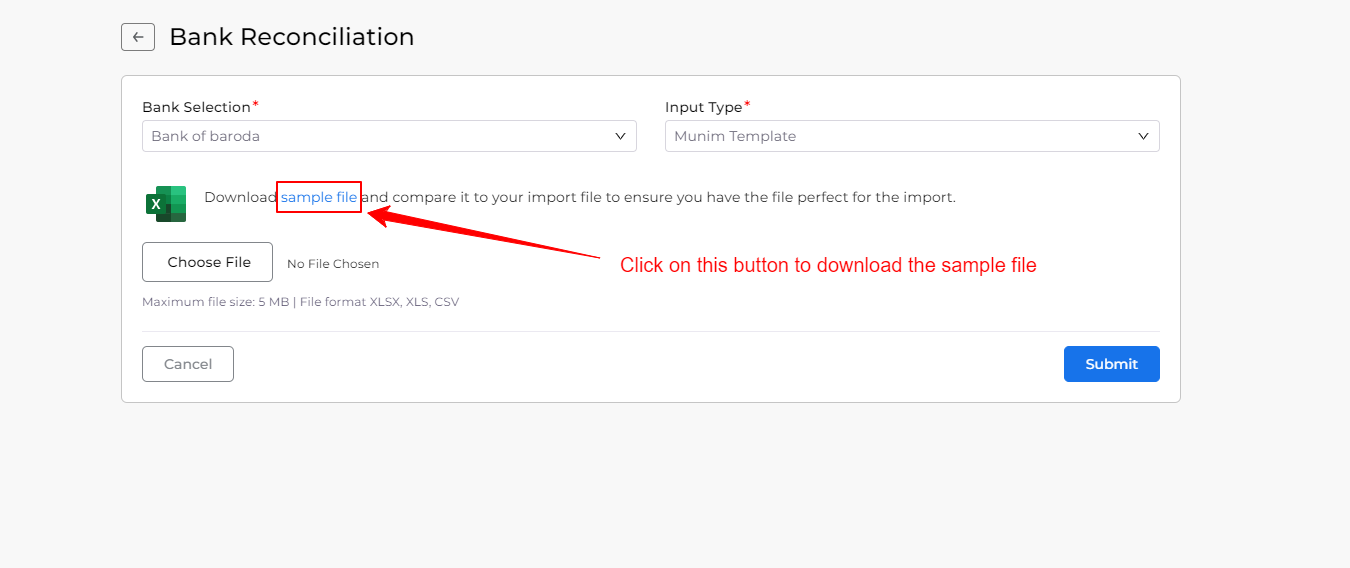This screenshot has height=568, width=1350.
Task: Click the word Download before sample file
Action: pos(240,197)
